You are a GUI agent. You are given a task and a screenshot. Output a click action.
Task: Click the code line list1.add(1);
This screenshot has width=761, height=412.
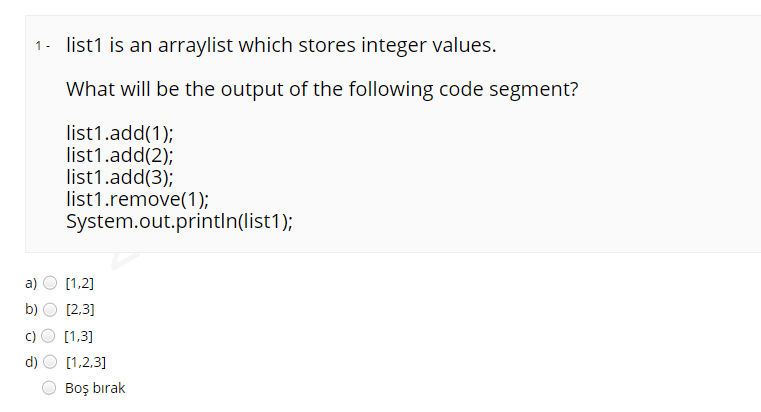pyautogui.click(x=120, y=133)
